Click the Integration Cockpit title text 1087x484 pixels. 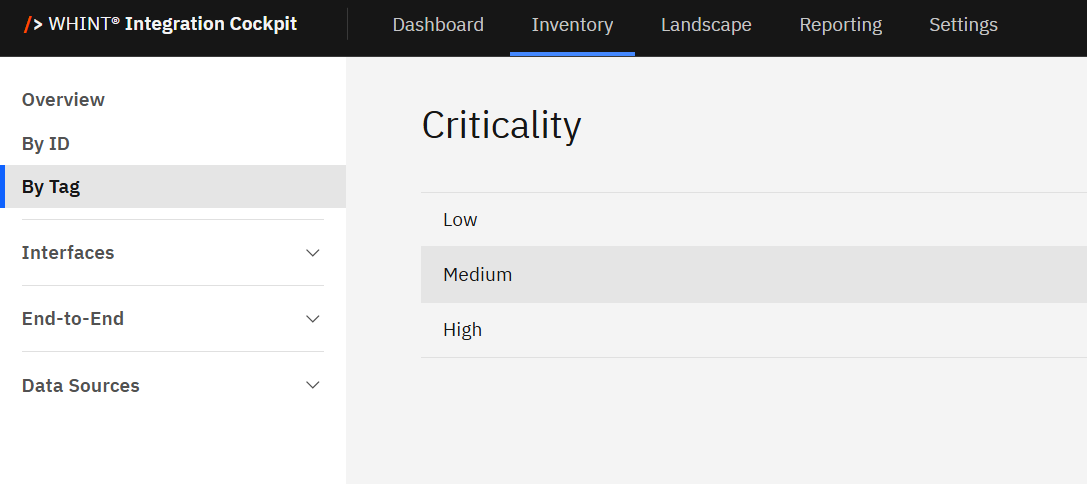point(211,24)
